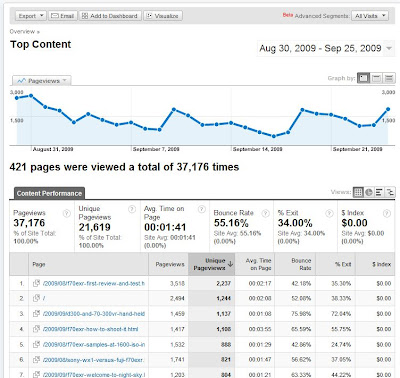Expand the All Visits segments dropdown
The image size is (400, 378).
(370, 16)
